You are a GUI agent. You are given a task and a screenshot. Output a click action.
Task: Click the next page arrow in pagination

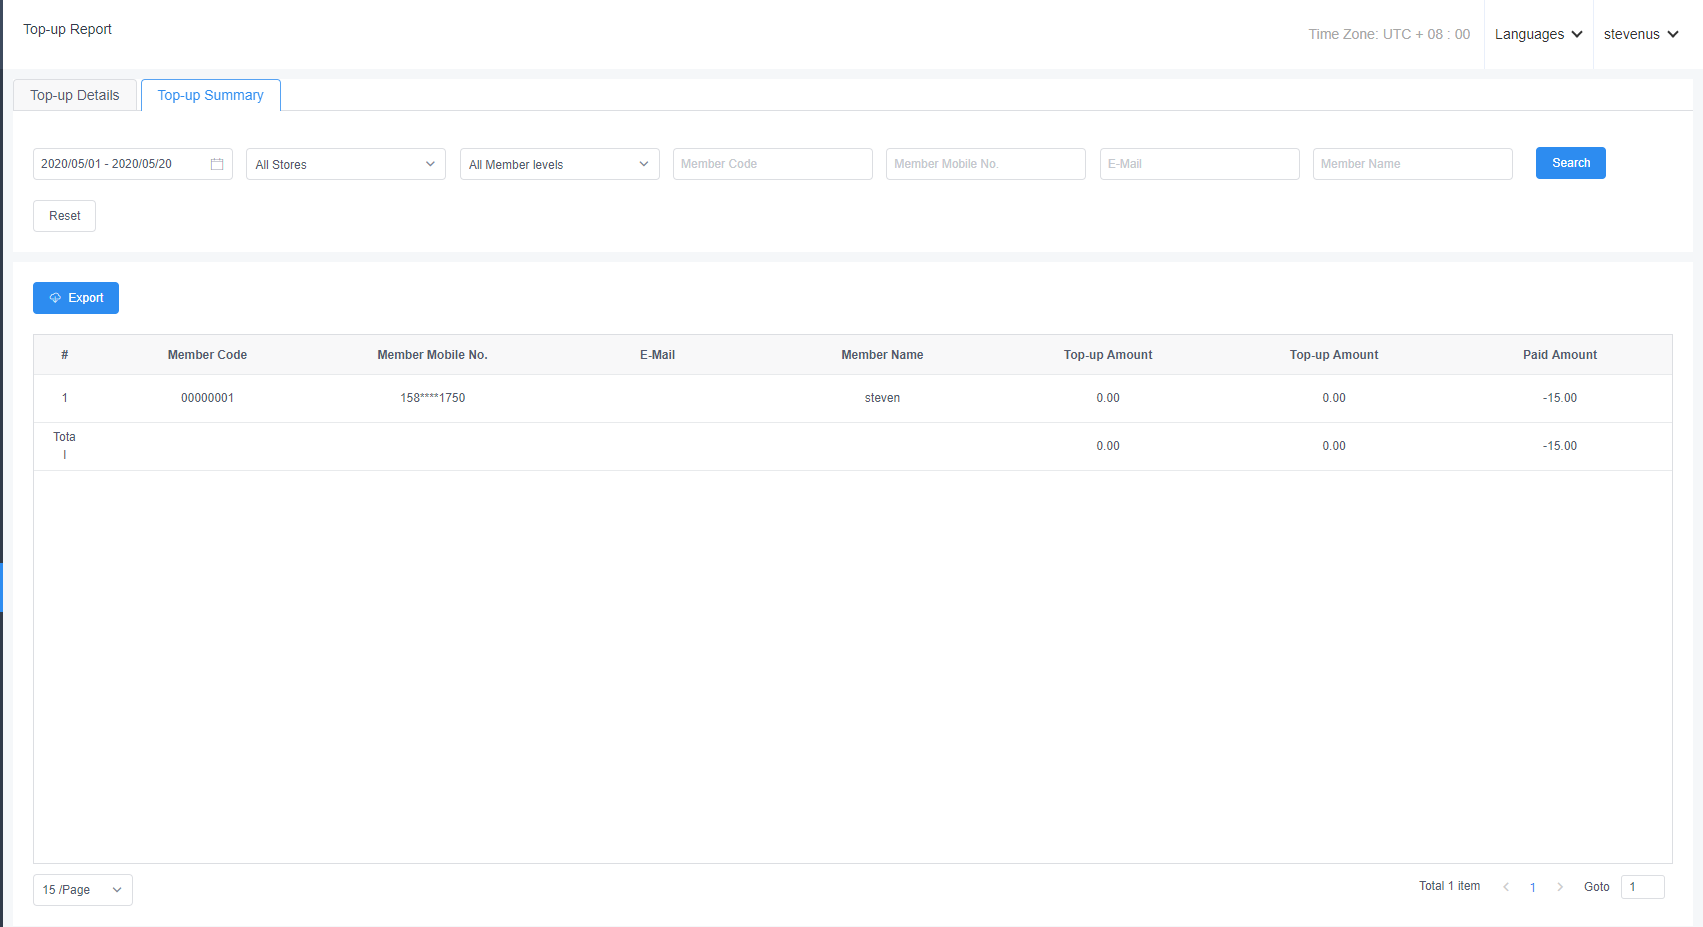click(1560, 887)
